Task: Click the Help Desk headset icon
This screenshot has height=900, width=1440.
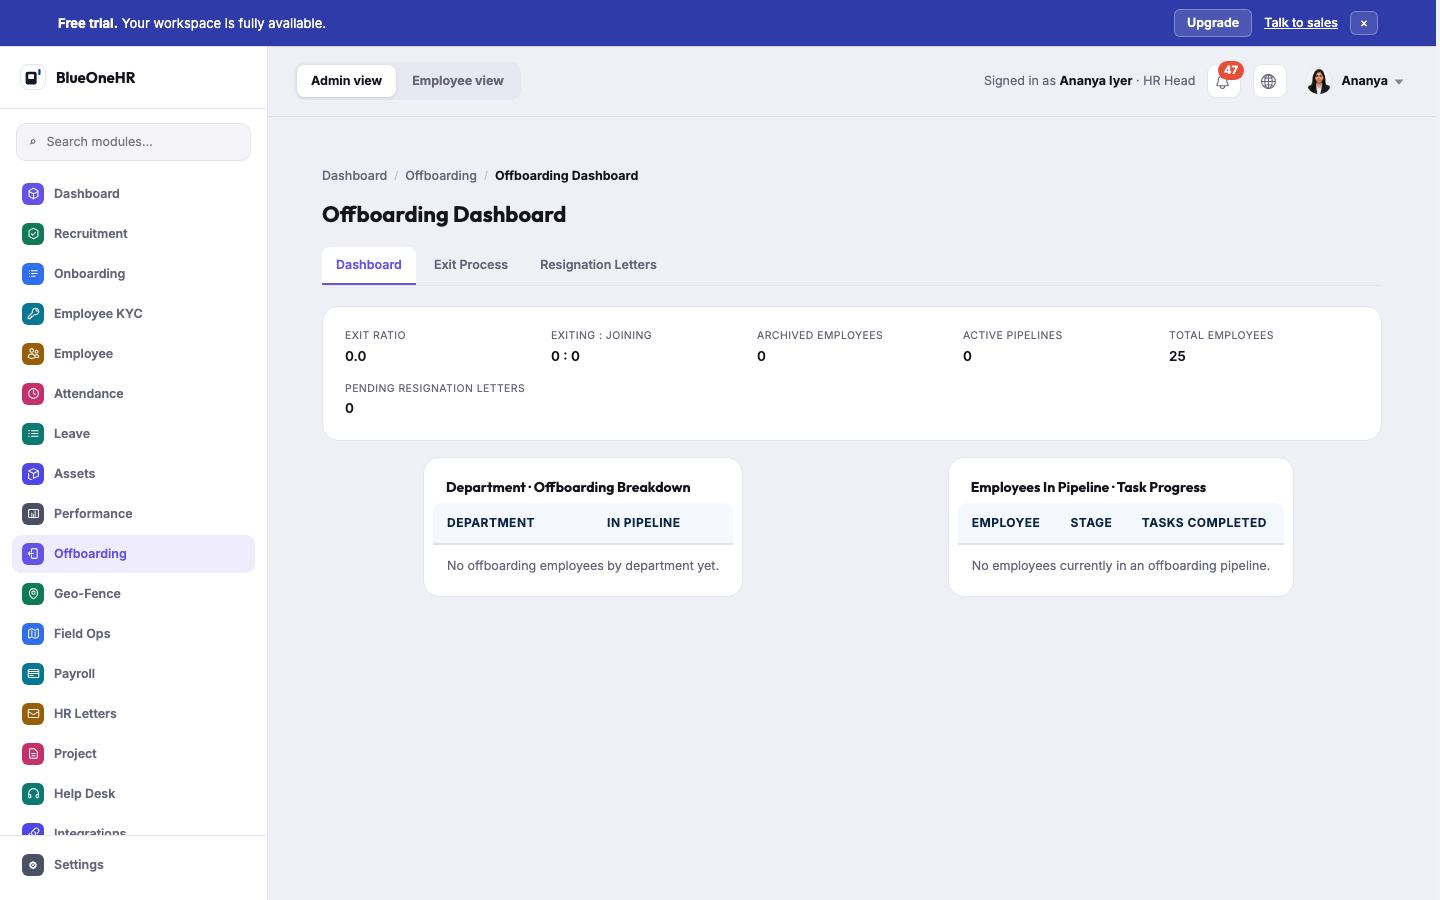Action: point(33,794)
